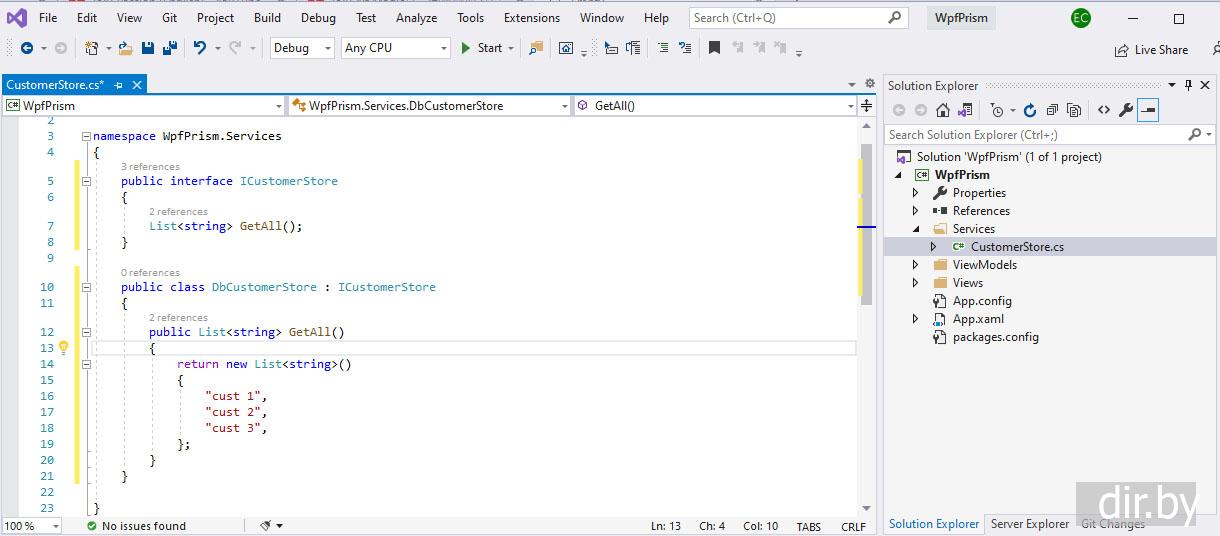Open the Any CPU platform dropdown
Viewport: 1220px width, 536px height.
tap(396, 48)
